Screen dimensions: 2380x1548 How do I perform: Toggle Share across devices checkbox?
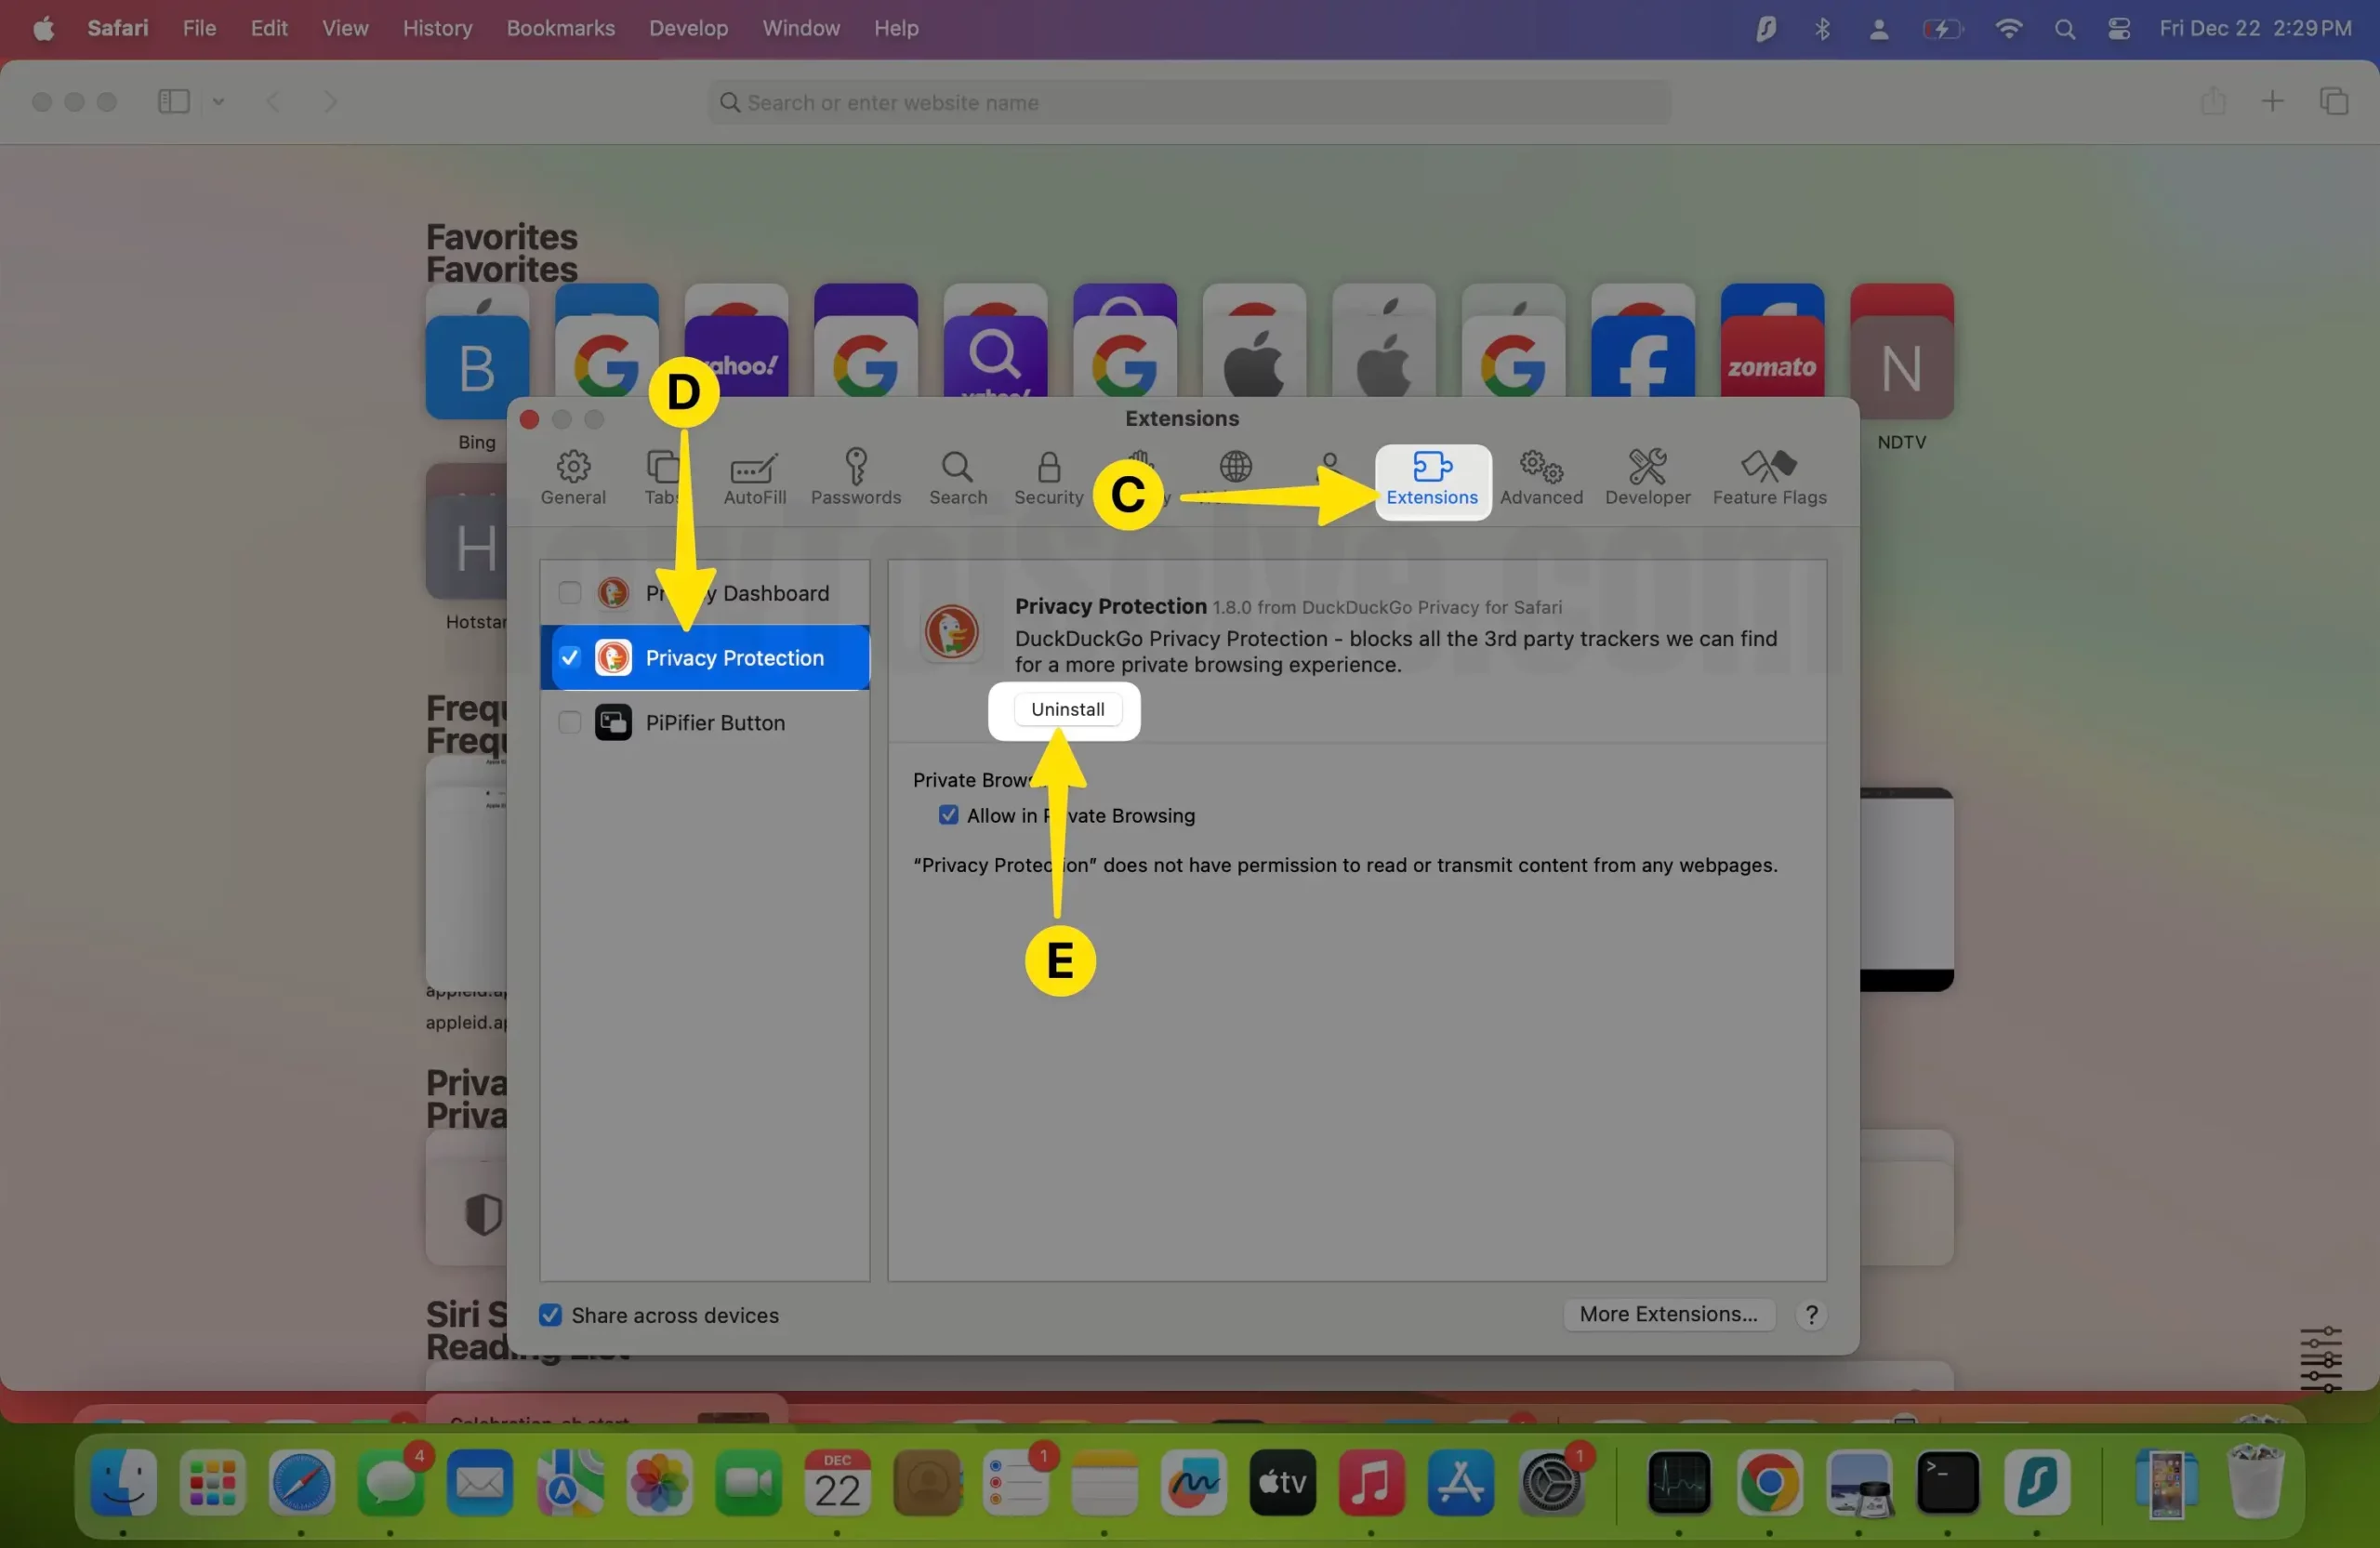(549, 1314)
